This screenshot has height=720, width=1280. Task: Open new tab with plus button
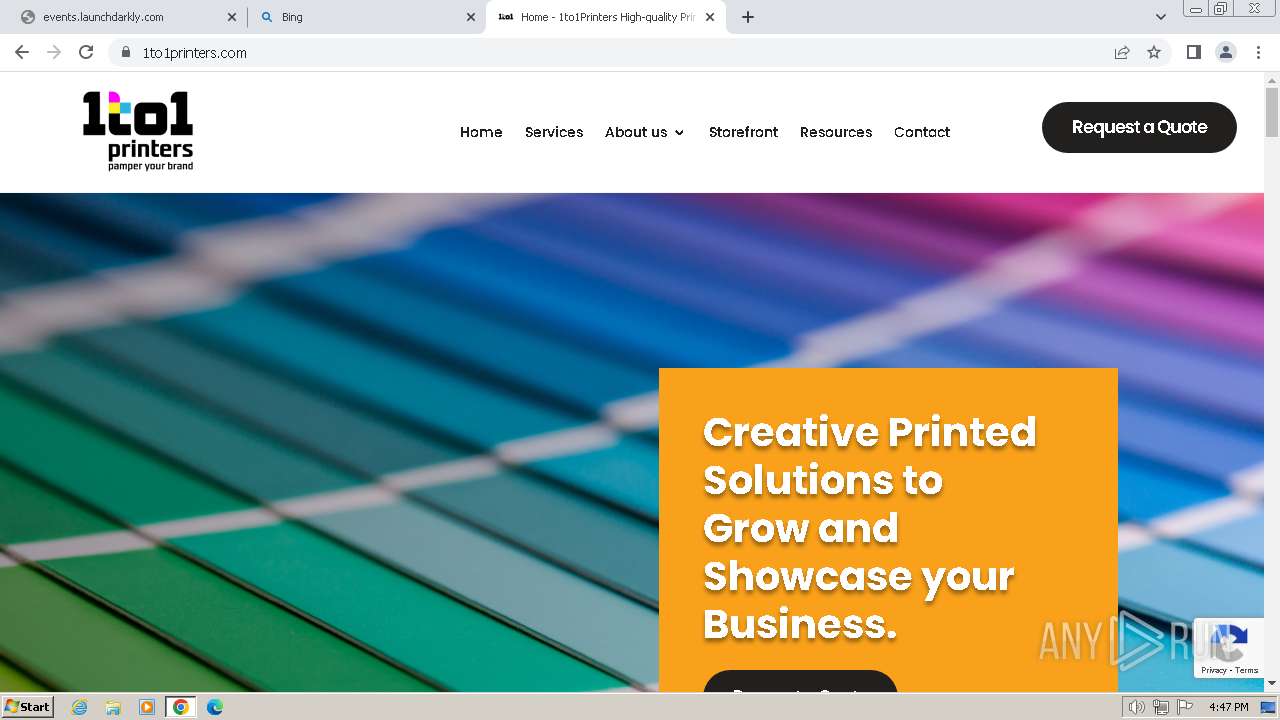click(x=748, y=17)
